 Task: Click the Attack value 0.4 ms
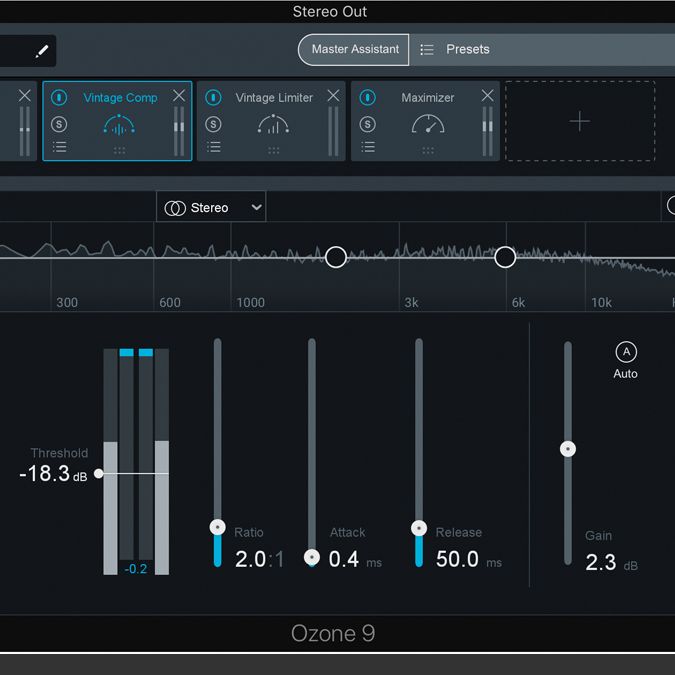355,559
